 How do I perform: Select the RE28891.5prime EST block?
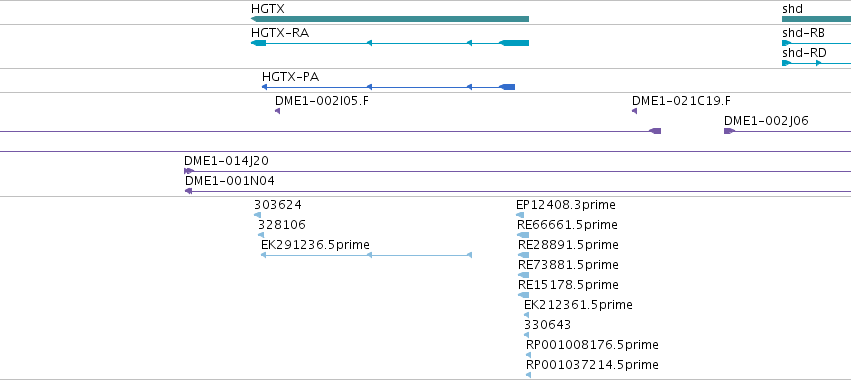coord(523,255)
